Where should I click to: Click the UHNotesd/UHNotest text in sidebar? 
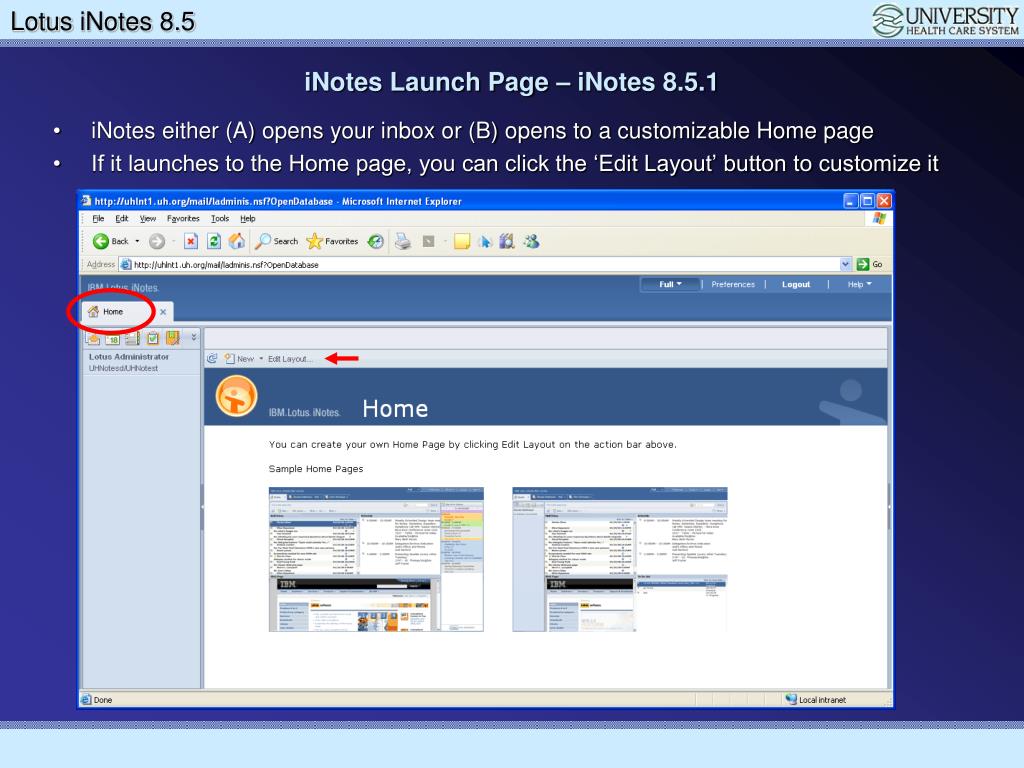tap(123, 369)
